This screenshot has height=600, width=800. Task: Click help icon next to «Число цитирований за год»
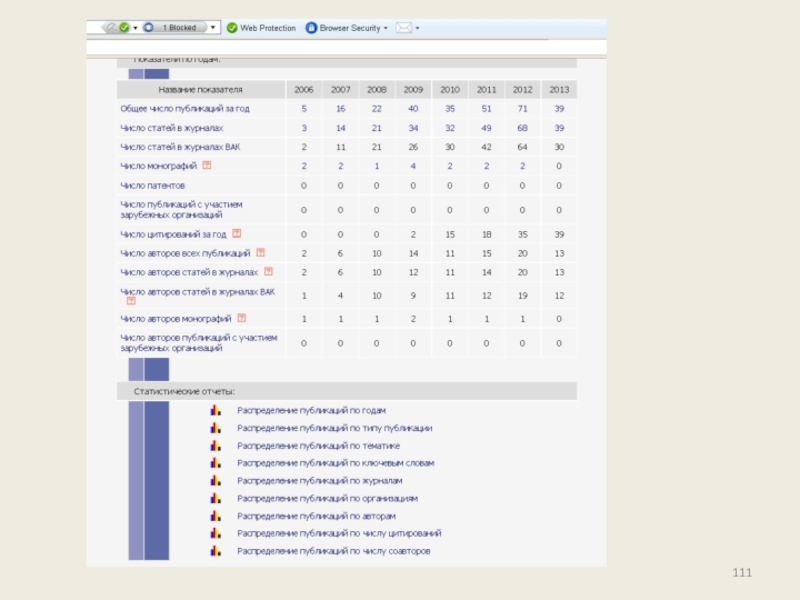[x=237, y=234]
